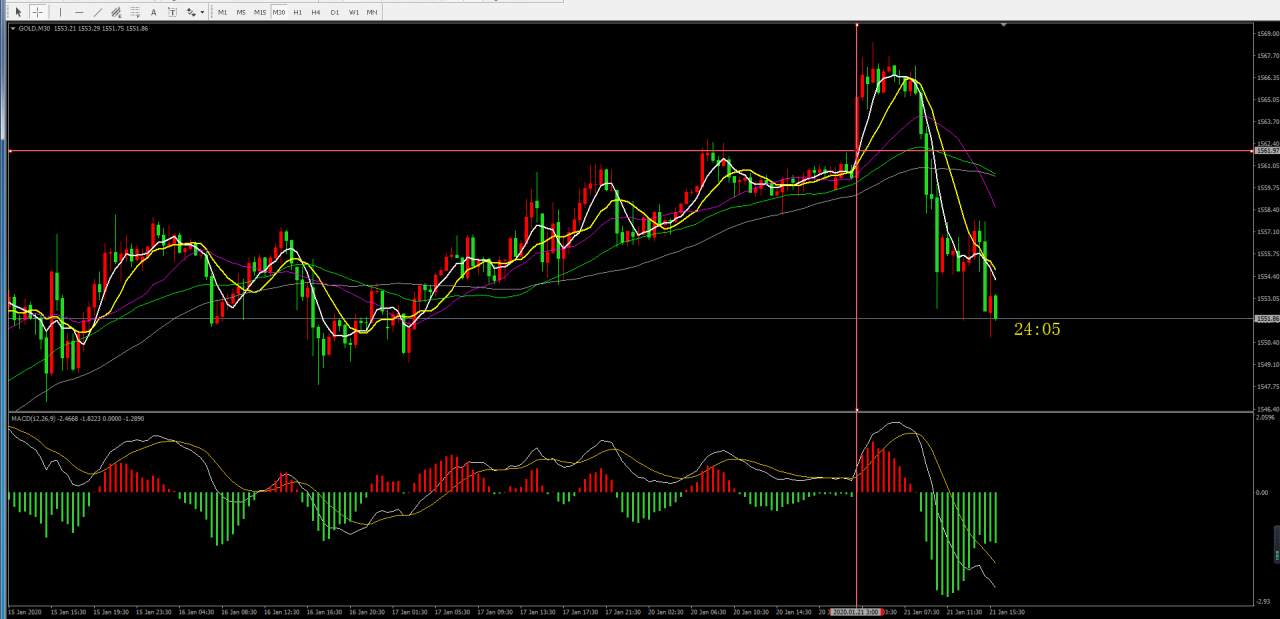Image resolution: width=1280 pixels, height=619 pixels.
Task: Click the 2020.01.21 3:00 date tag
Action: pos(857,611)
